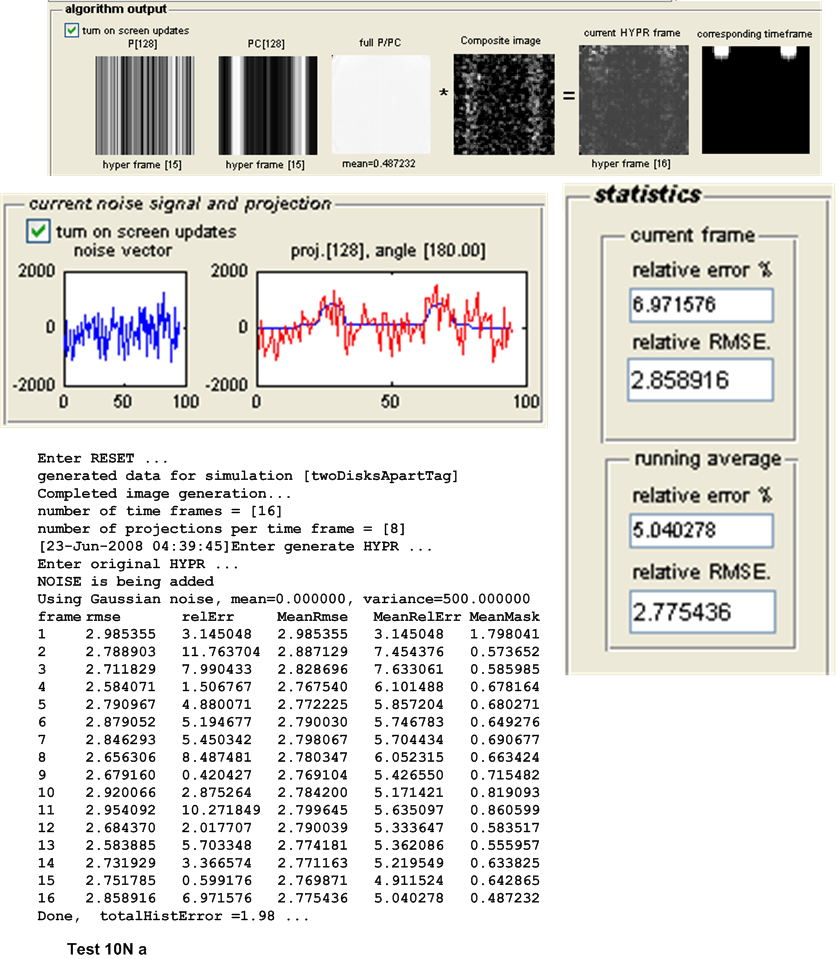
Task: Uncheck screen updates in noise signal panel
Action: 39,231
